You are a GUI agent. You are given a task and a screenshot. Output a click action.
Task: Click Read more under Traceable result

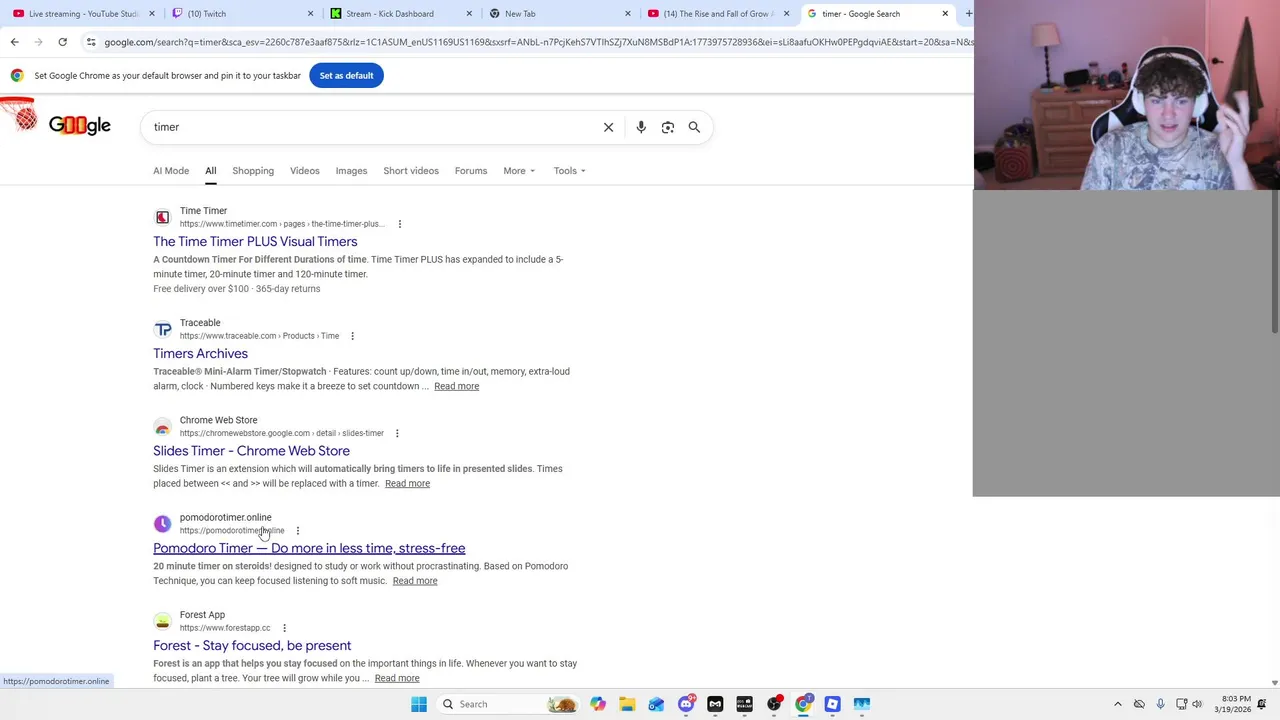456,386
